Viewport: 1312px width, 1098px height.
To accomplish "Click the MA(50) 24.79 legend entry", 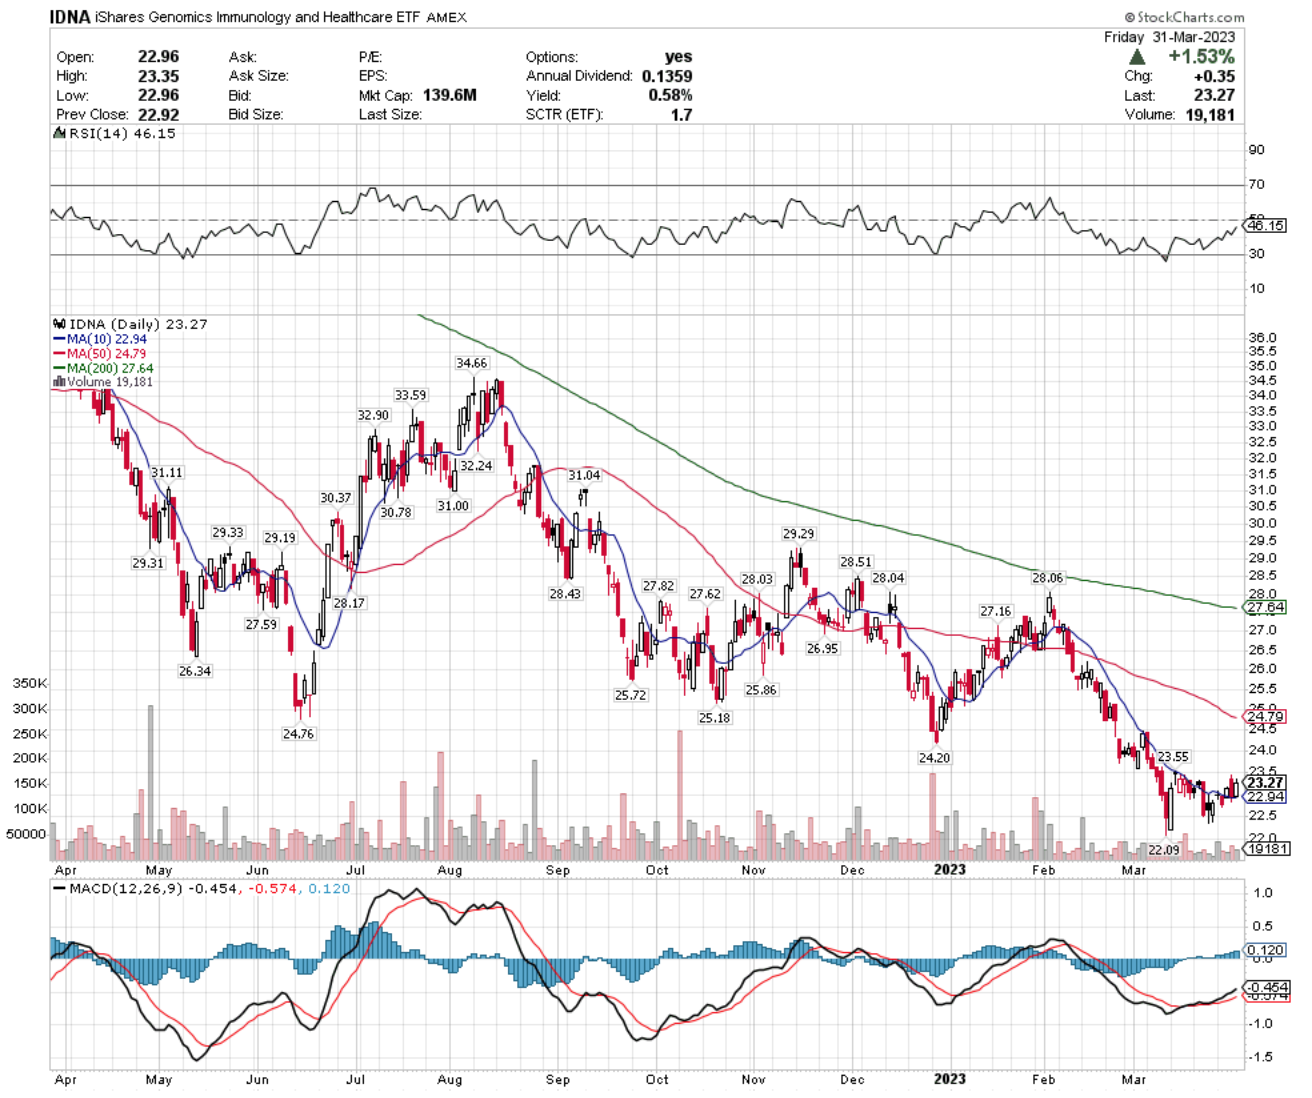I will 100,353.
